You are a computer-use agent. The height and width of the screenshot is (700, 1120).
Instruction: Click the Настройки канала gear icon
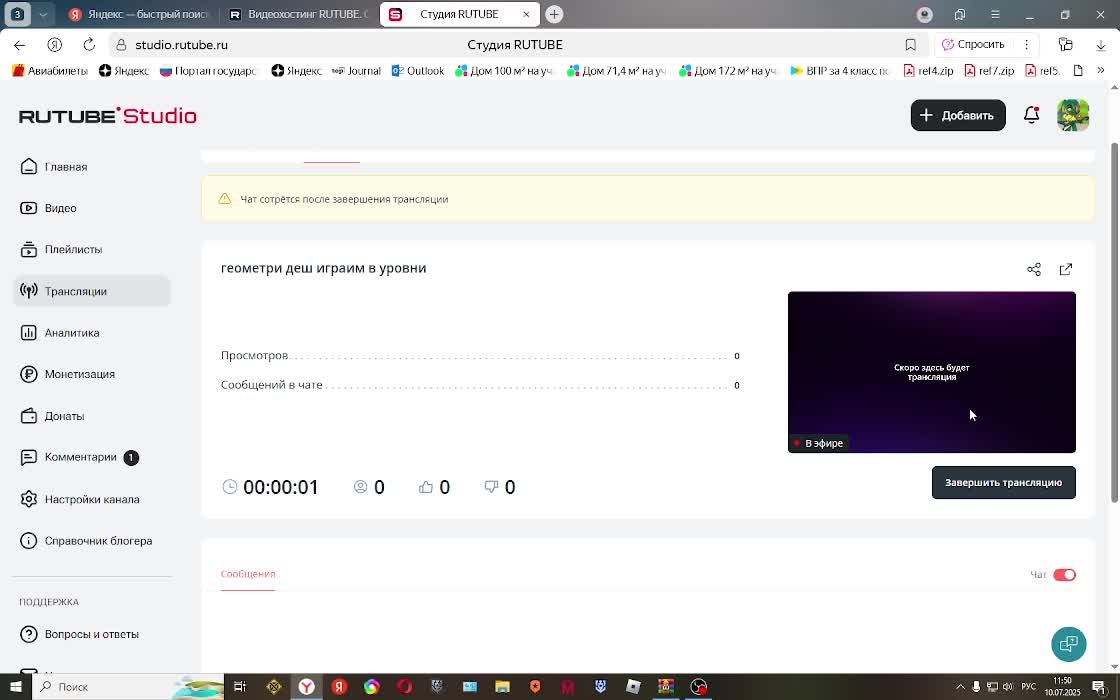pos(29,499)
